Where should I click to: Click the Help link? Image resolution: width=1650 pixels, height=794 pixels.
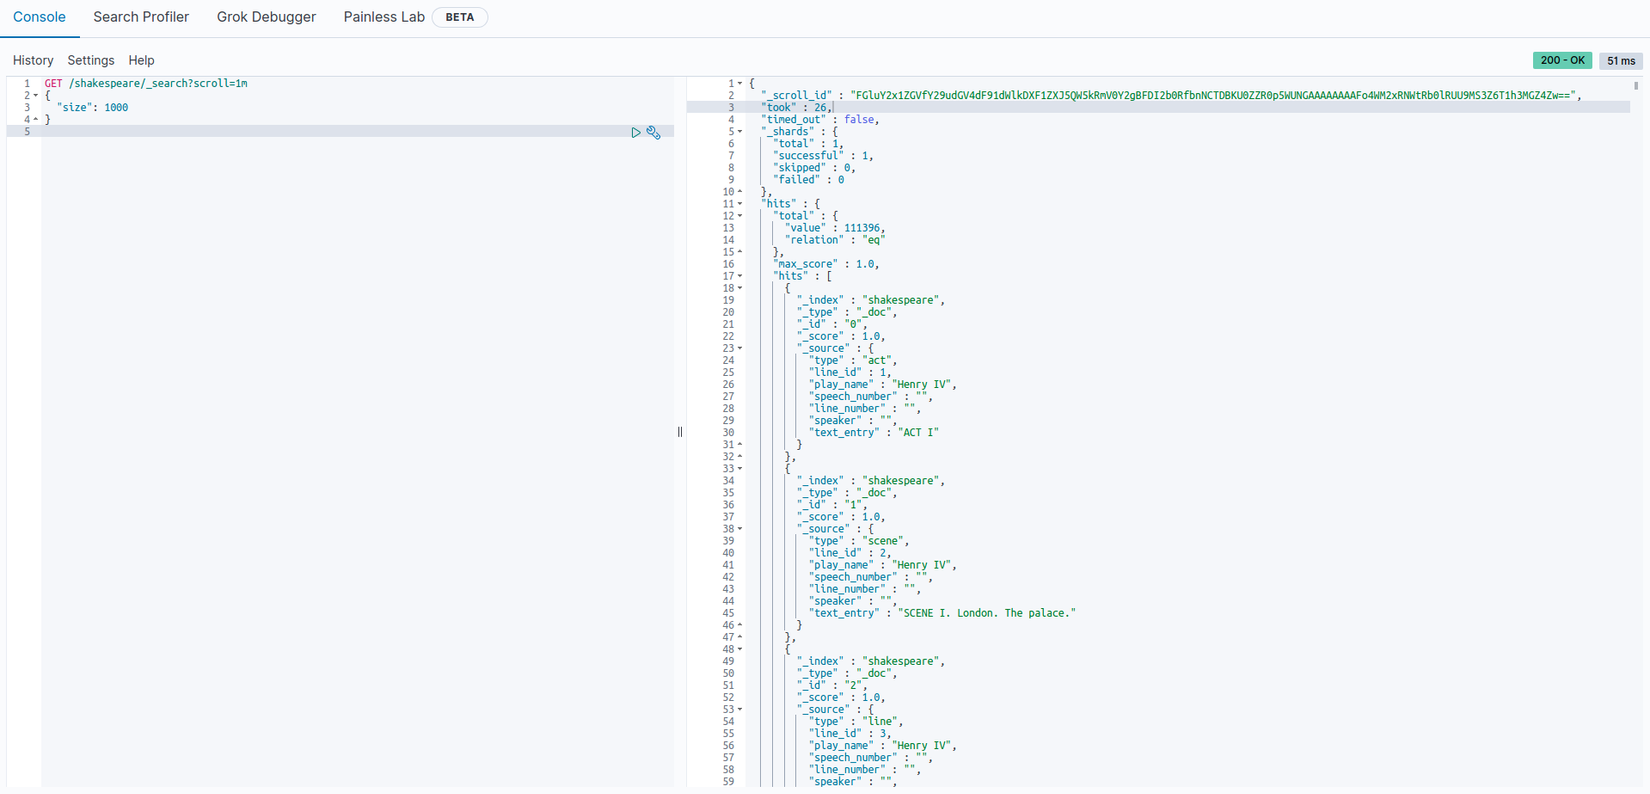141,60
